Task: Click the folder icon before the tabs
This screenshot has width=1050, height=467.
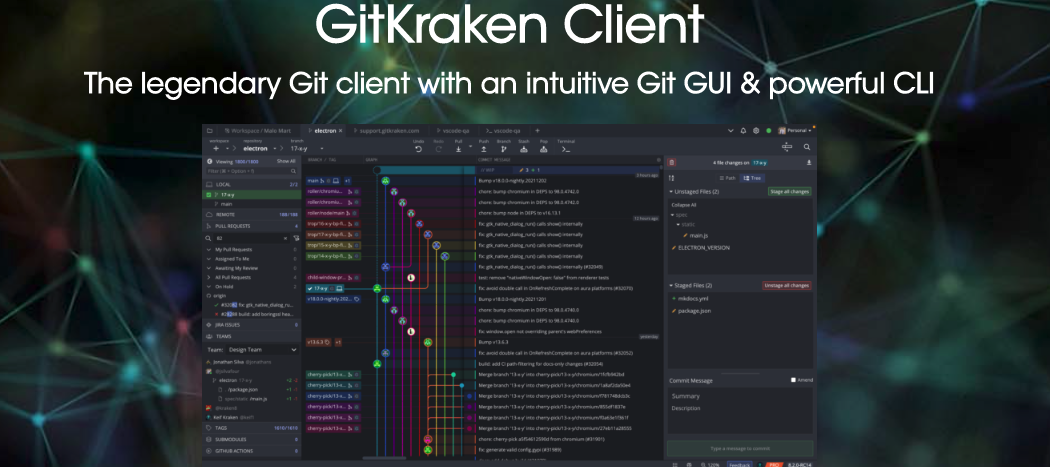Action: 210,131
